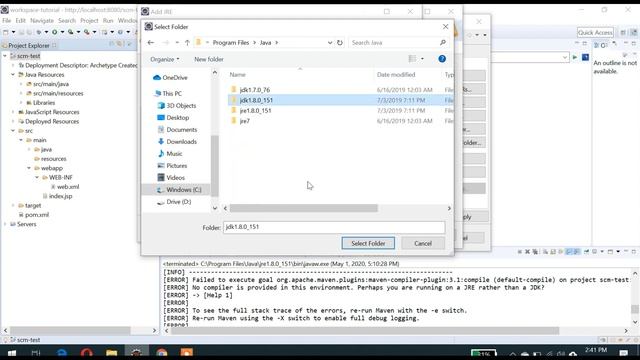Screen dimensions: 640x360
Task: Expand the address bar history dropdown
Action: click(330, 42)
